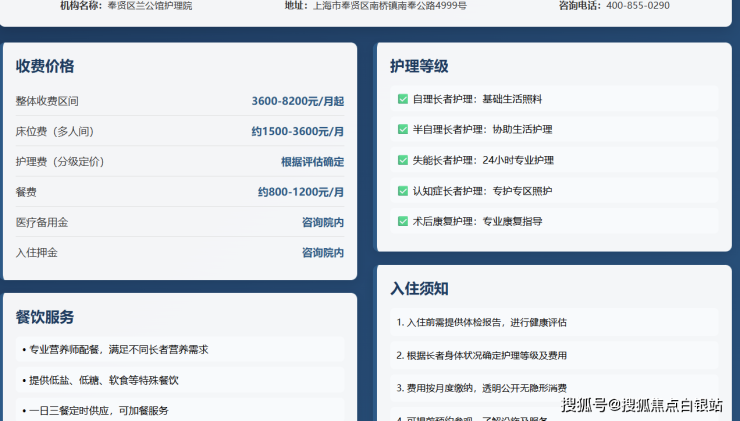Click the value 约1500-3600元/月
The height and width of the screenshot is (421, 740).
[298, 131]
